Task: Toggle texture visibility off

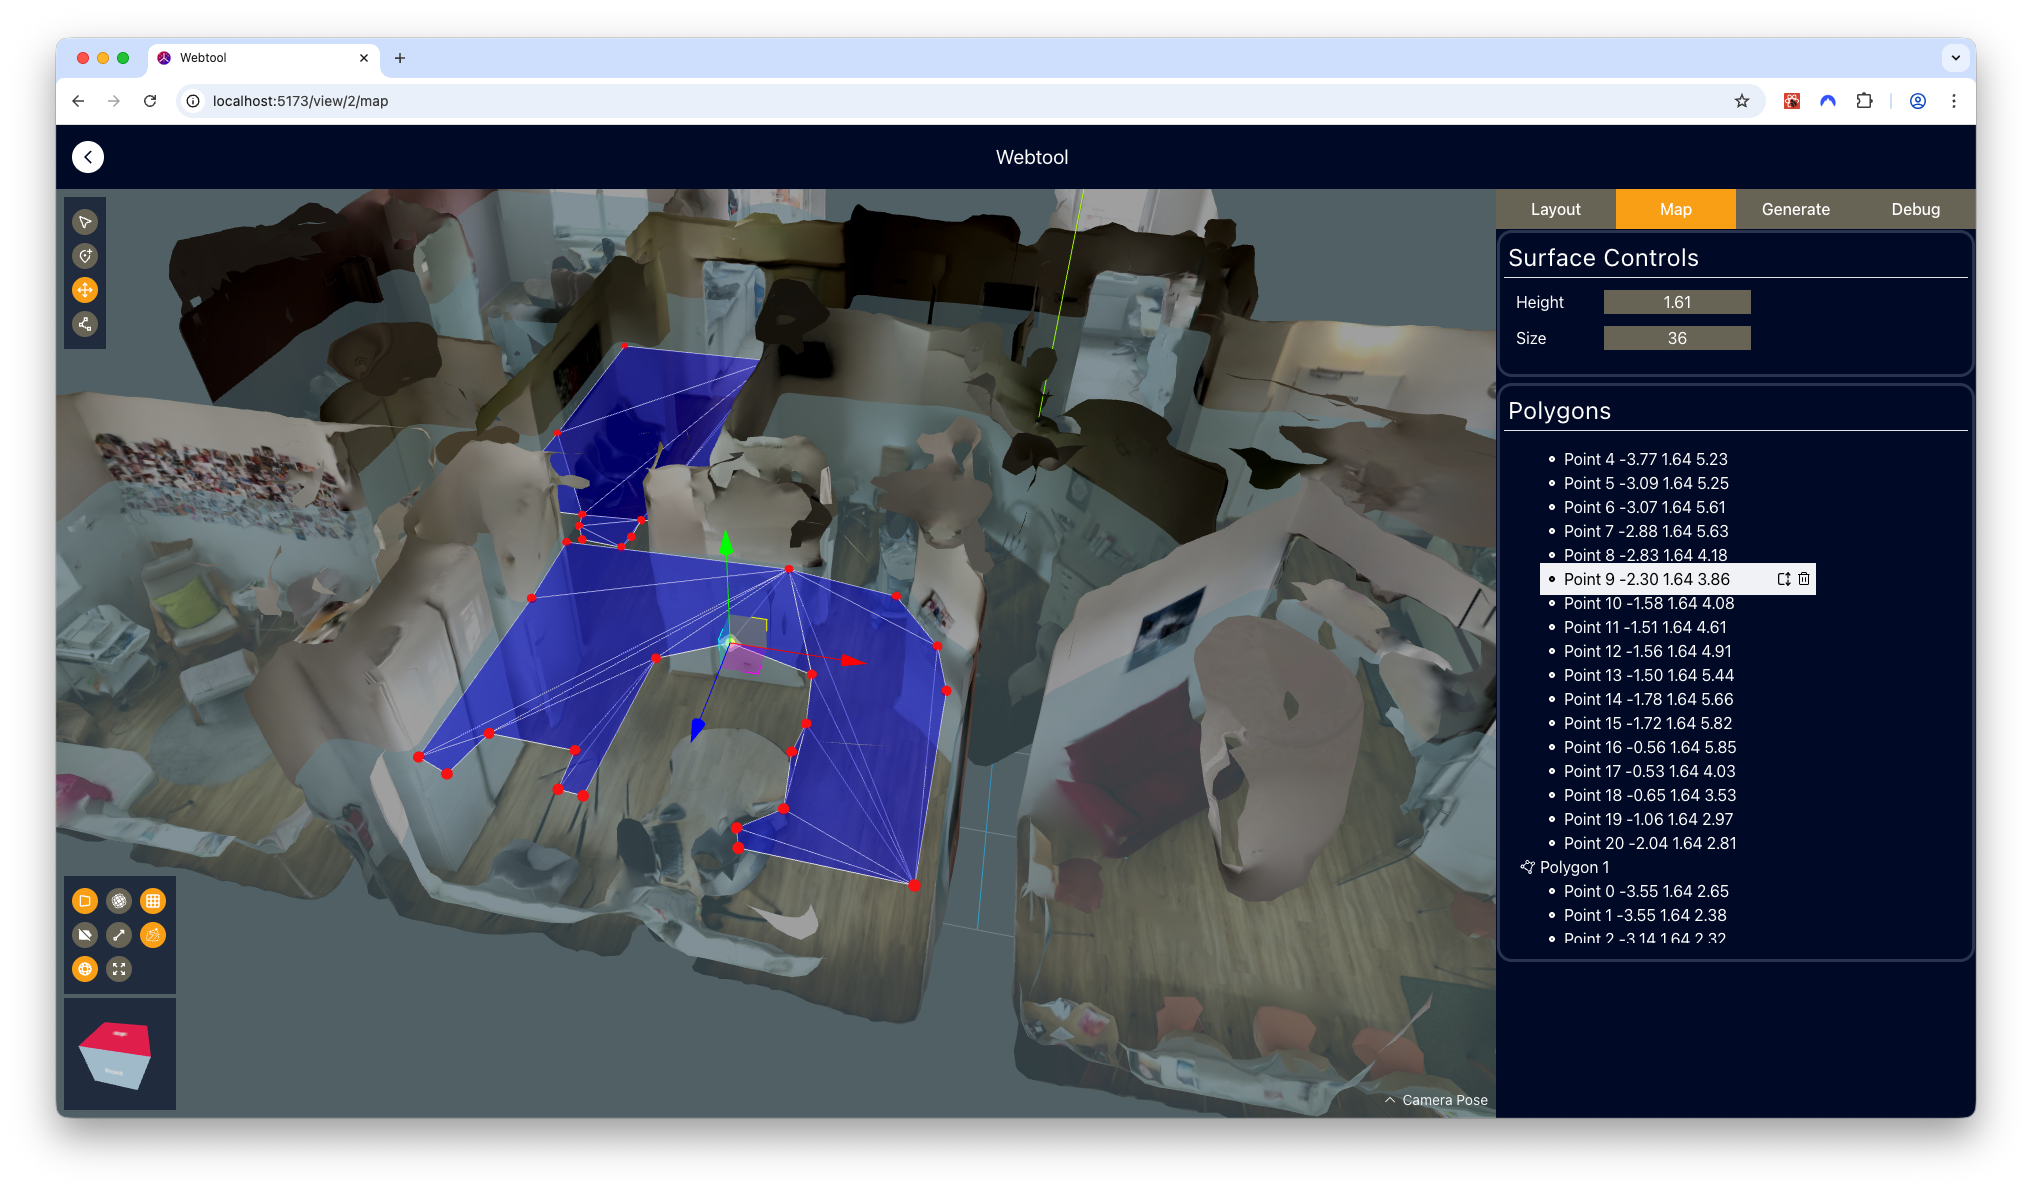Action: click(x=85, y=935)
